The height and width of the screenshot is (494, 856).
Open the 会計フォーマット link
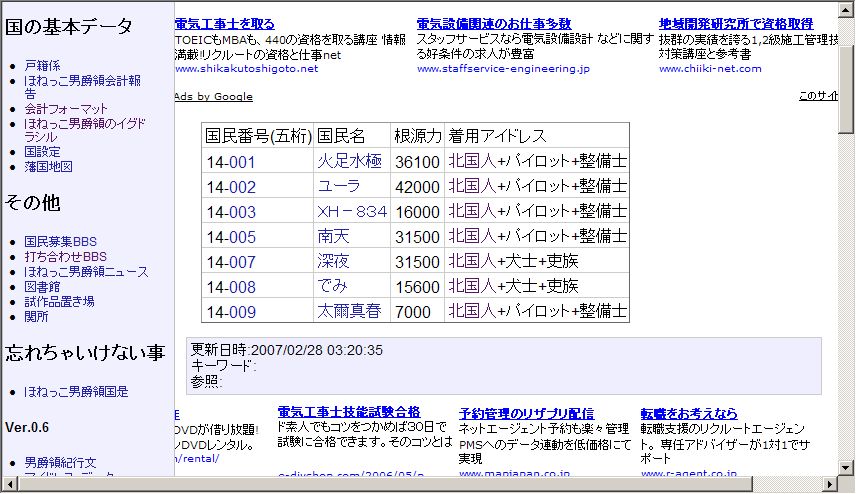pyautogui.click(x=66, y=108)
